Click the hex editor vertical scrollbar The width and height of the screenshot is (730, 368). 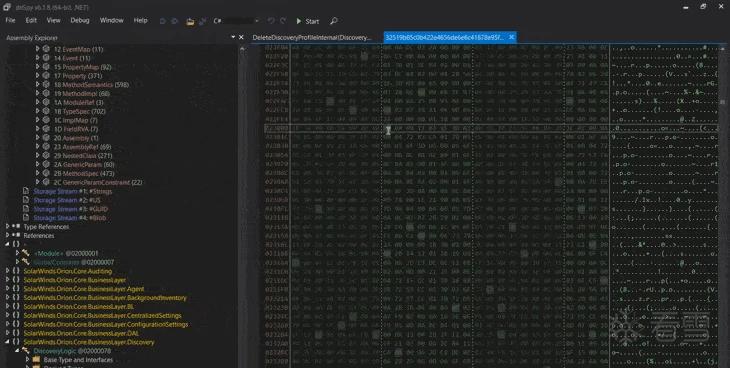[722, 205]
